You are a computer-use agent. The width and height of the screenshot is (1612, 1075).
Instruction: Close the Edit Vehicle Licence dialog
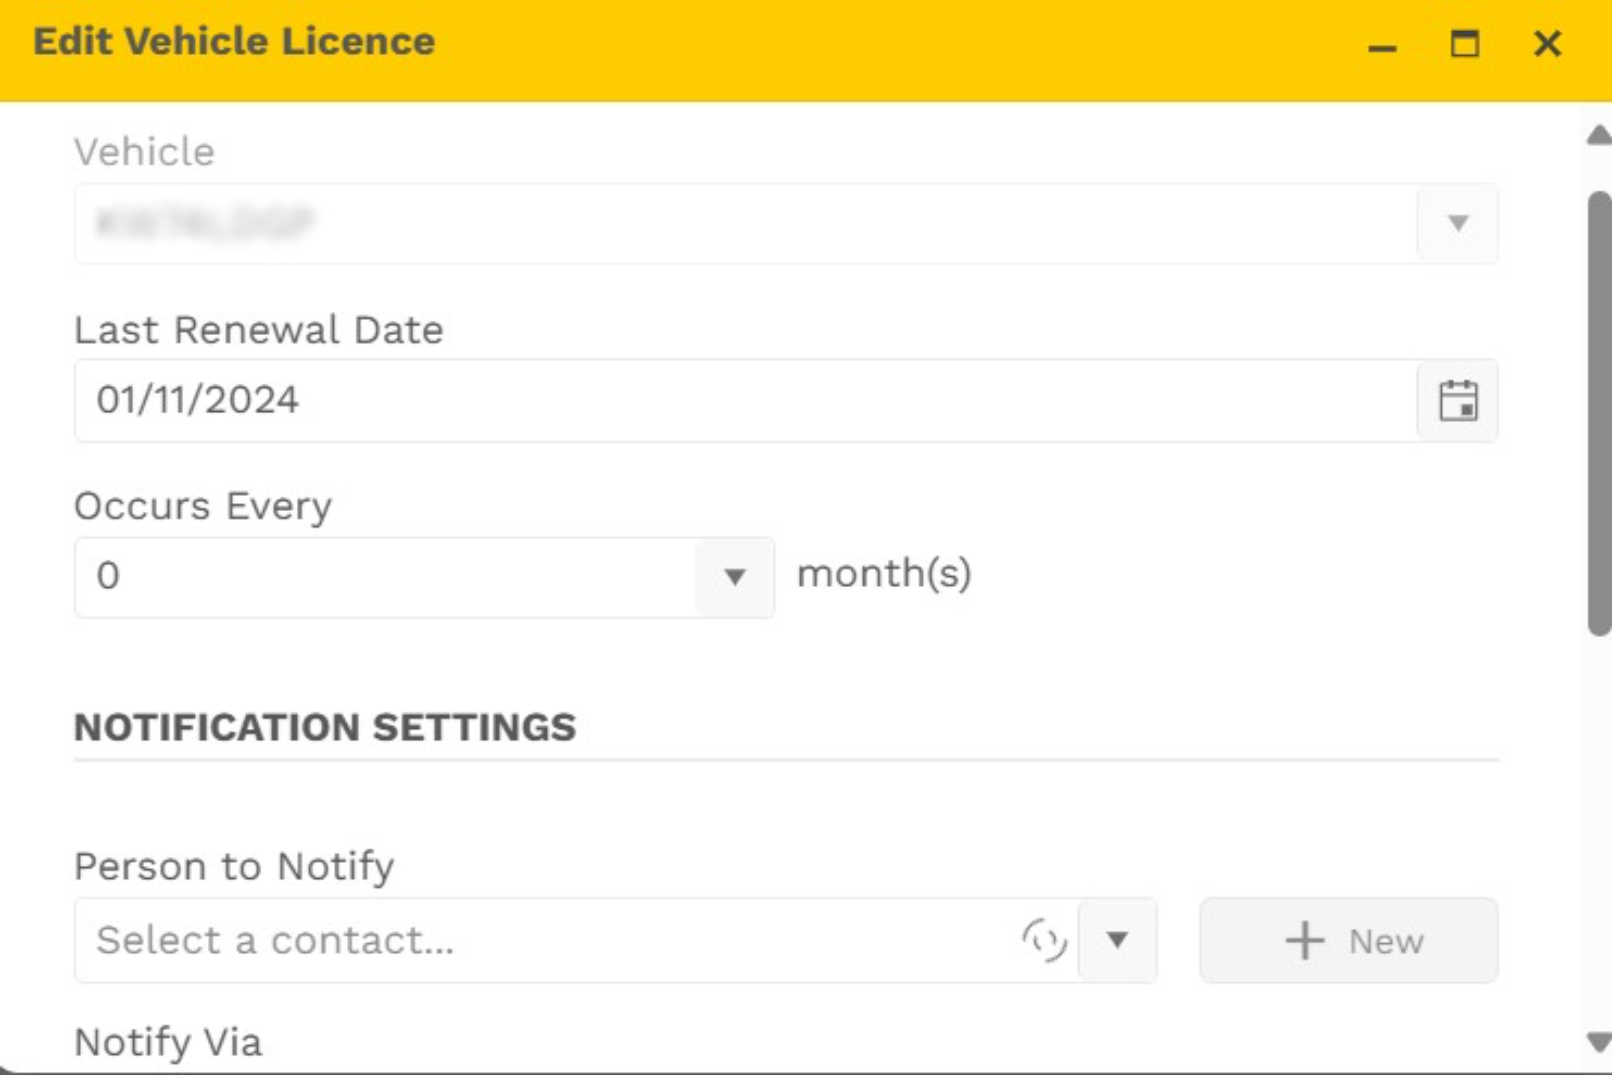(x=1546, y=44)
